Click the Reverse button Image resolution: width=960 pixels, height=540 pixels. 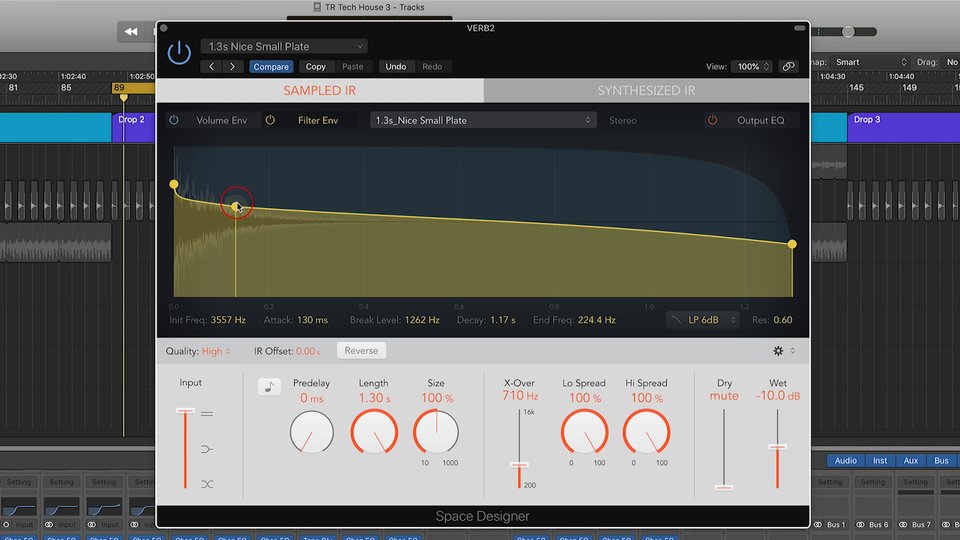pos(361,351)
